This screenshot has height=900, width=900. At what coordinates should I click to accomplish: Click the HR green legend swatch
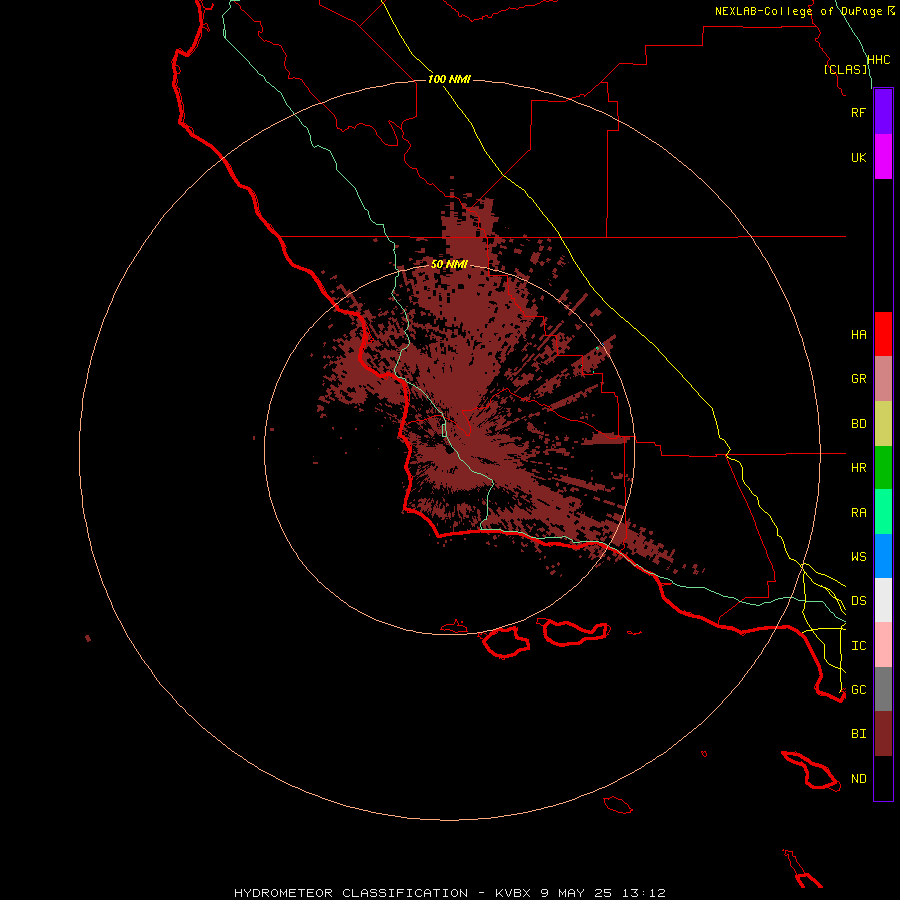pos(883,468)
